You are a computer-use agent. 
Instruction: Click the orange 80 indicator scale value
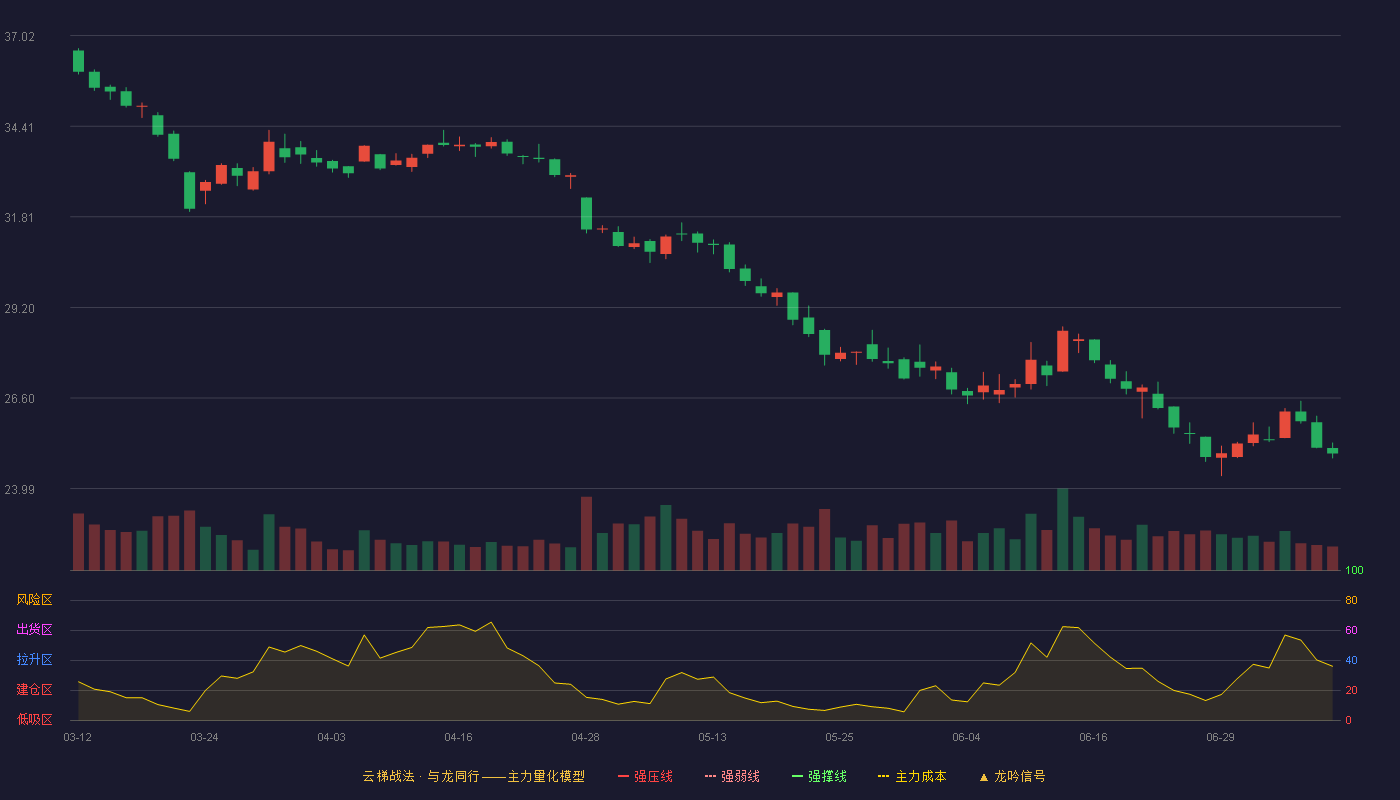(x=1351, y=600)
